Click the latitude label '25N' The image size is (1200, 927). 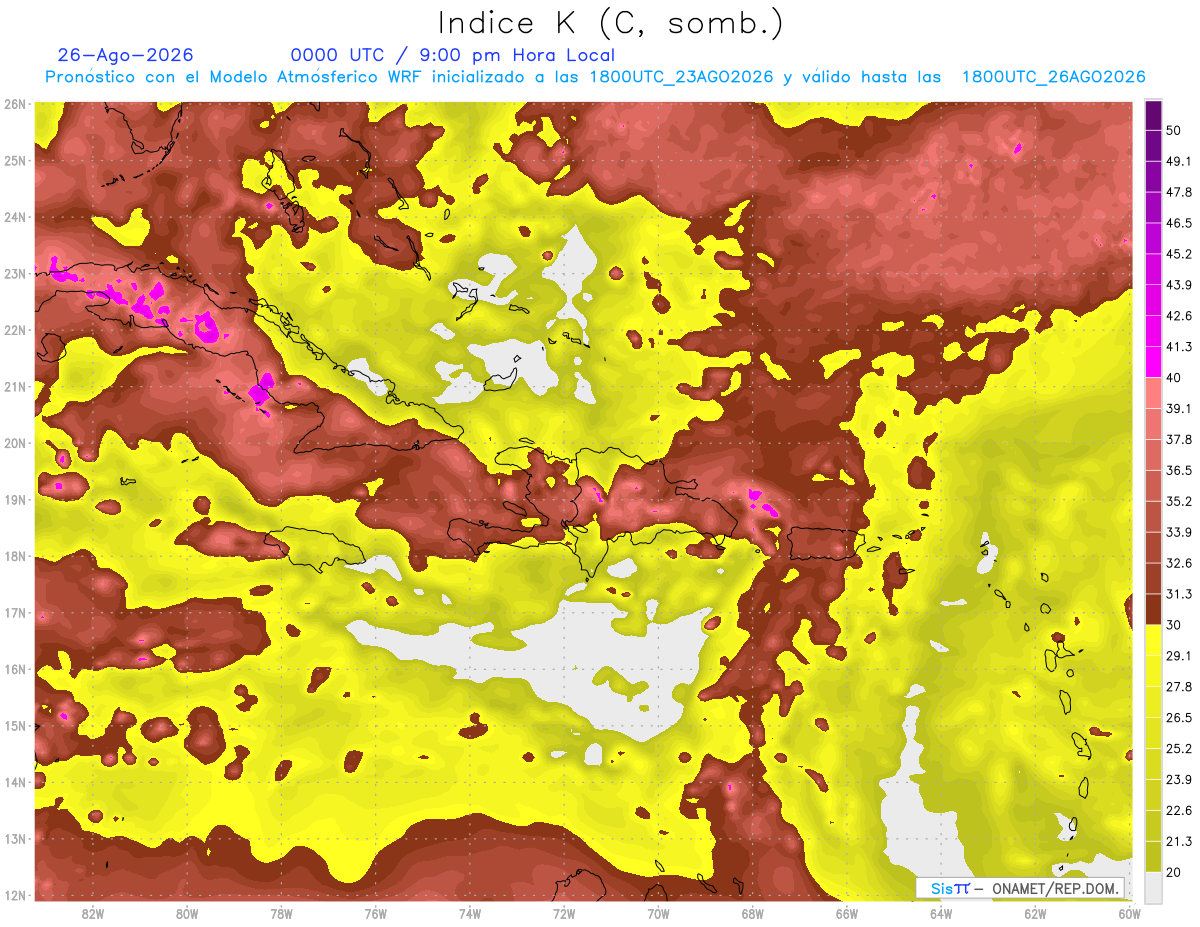coord(15,160)
